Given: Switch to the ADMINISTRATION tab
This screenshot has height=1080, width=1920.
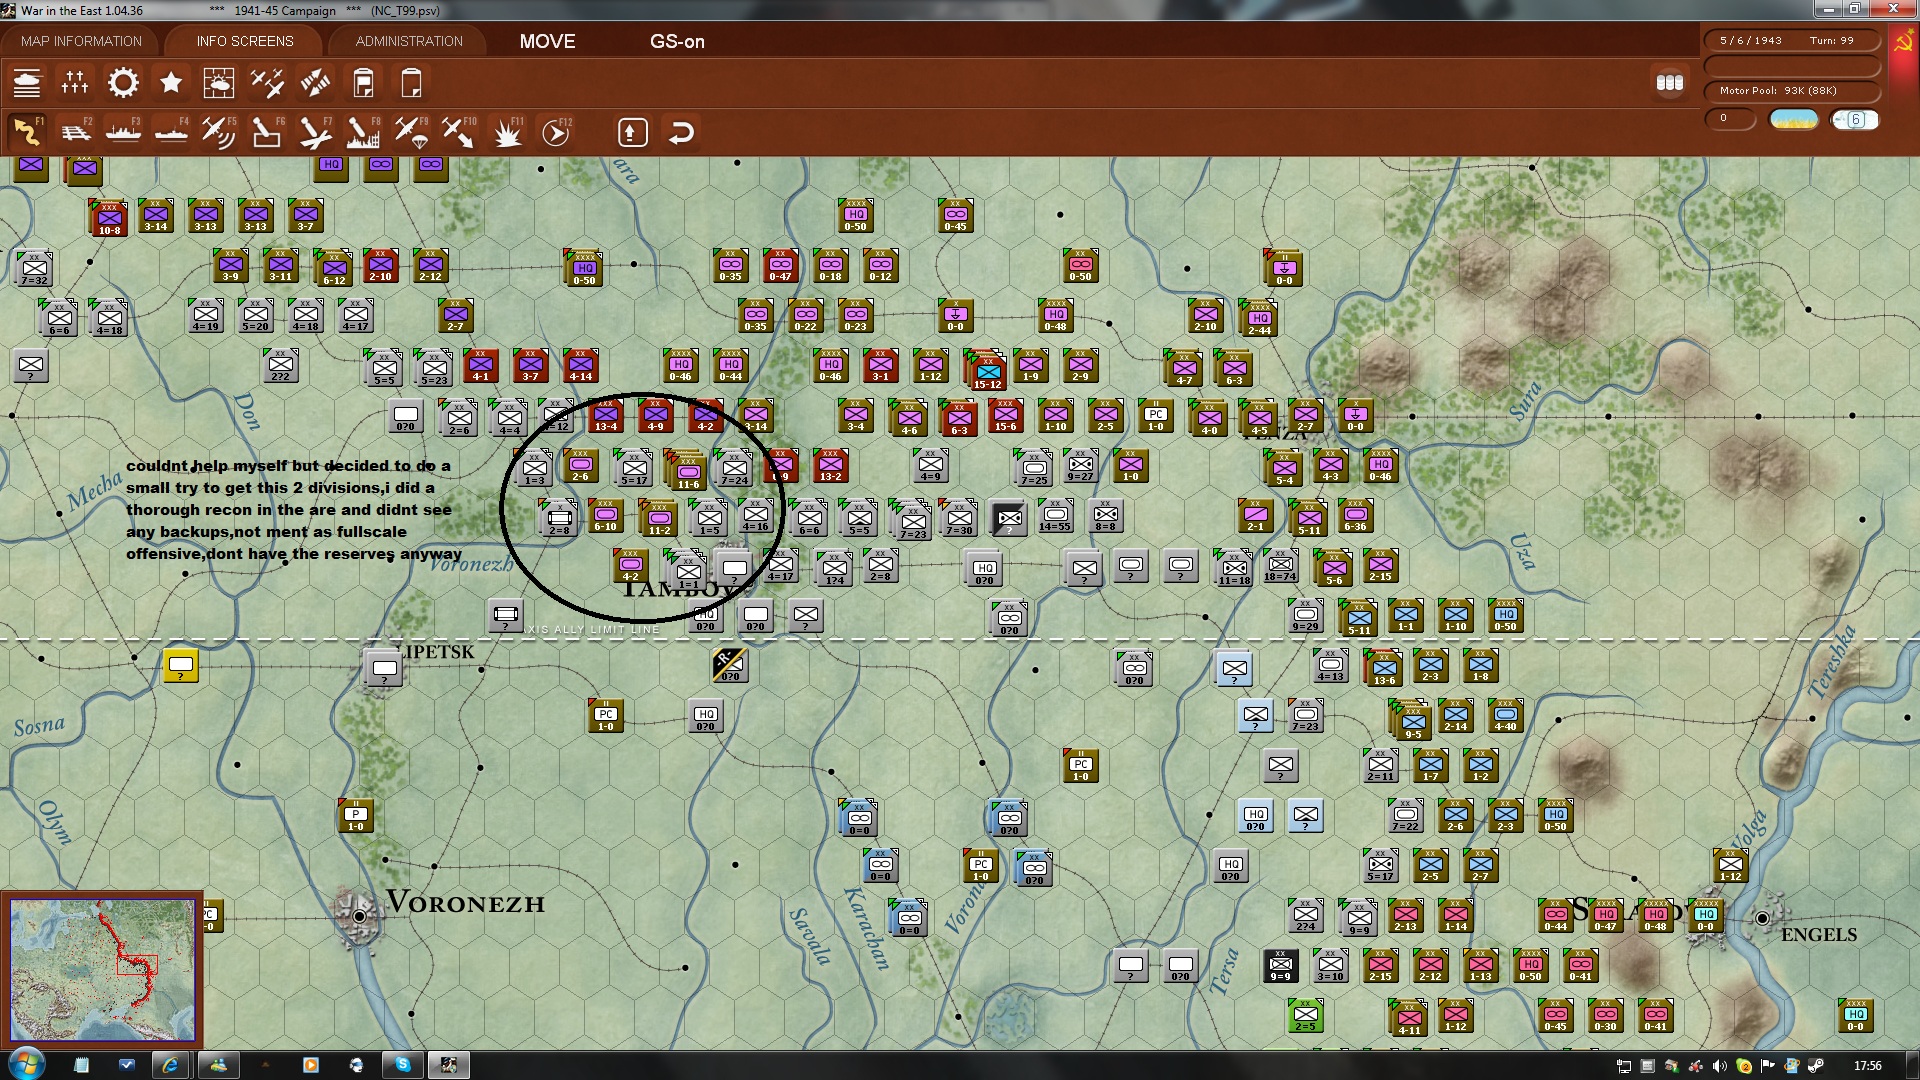Looking at the screenshot, I should click(x=409, y=41).
